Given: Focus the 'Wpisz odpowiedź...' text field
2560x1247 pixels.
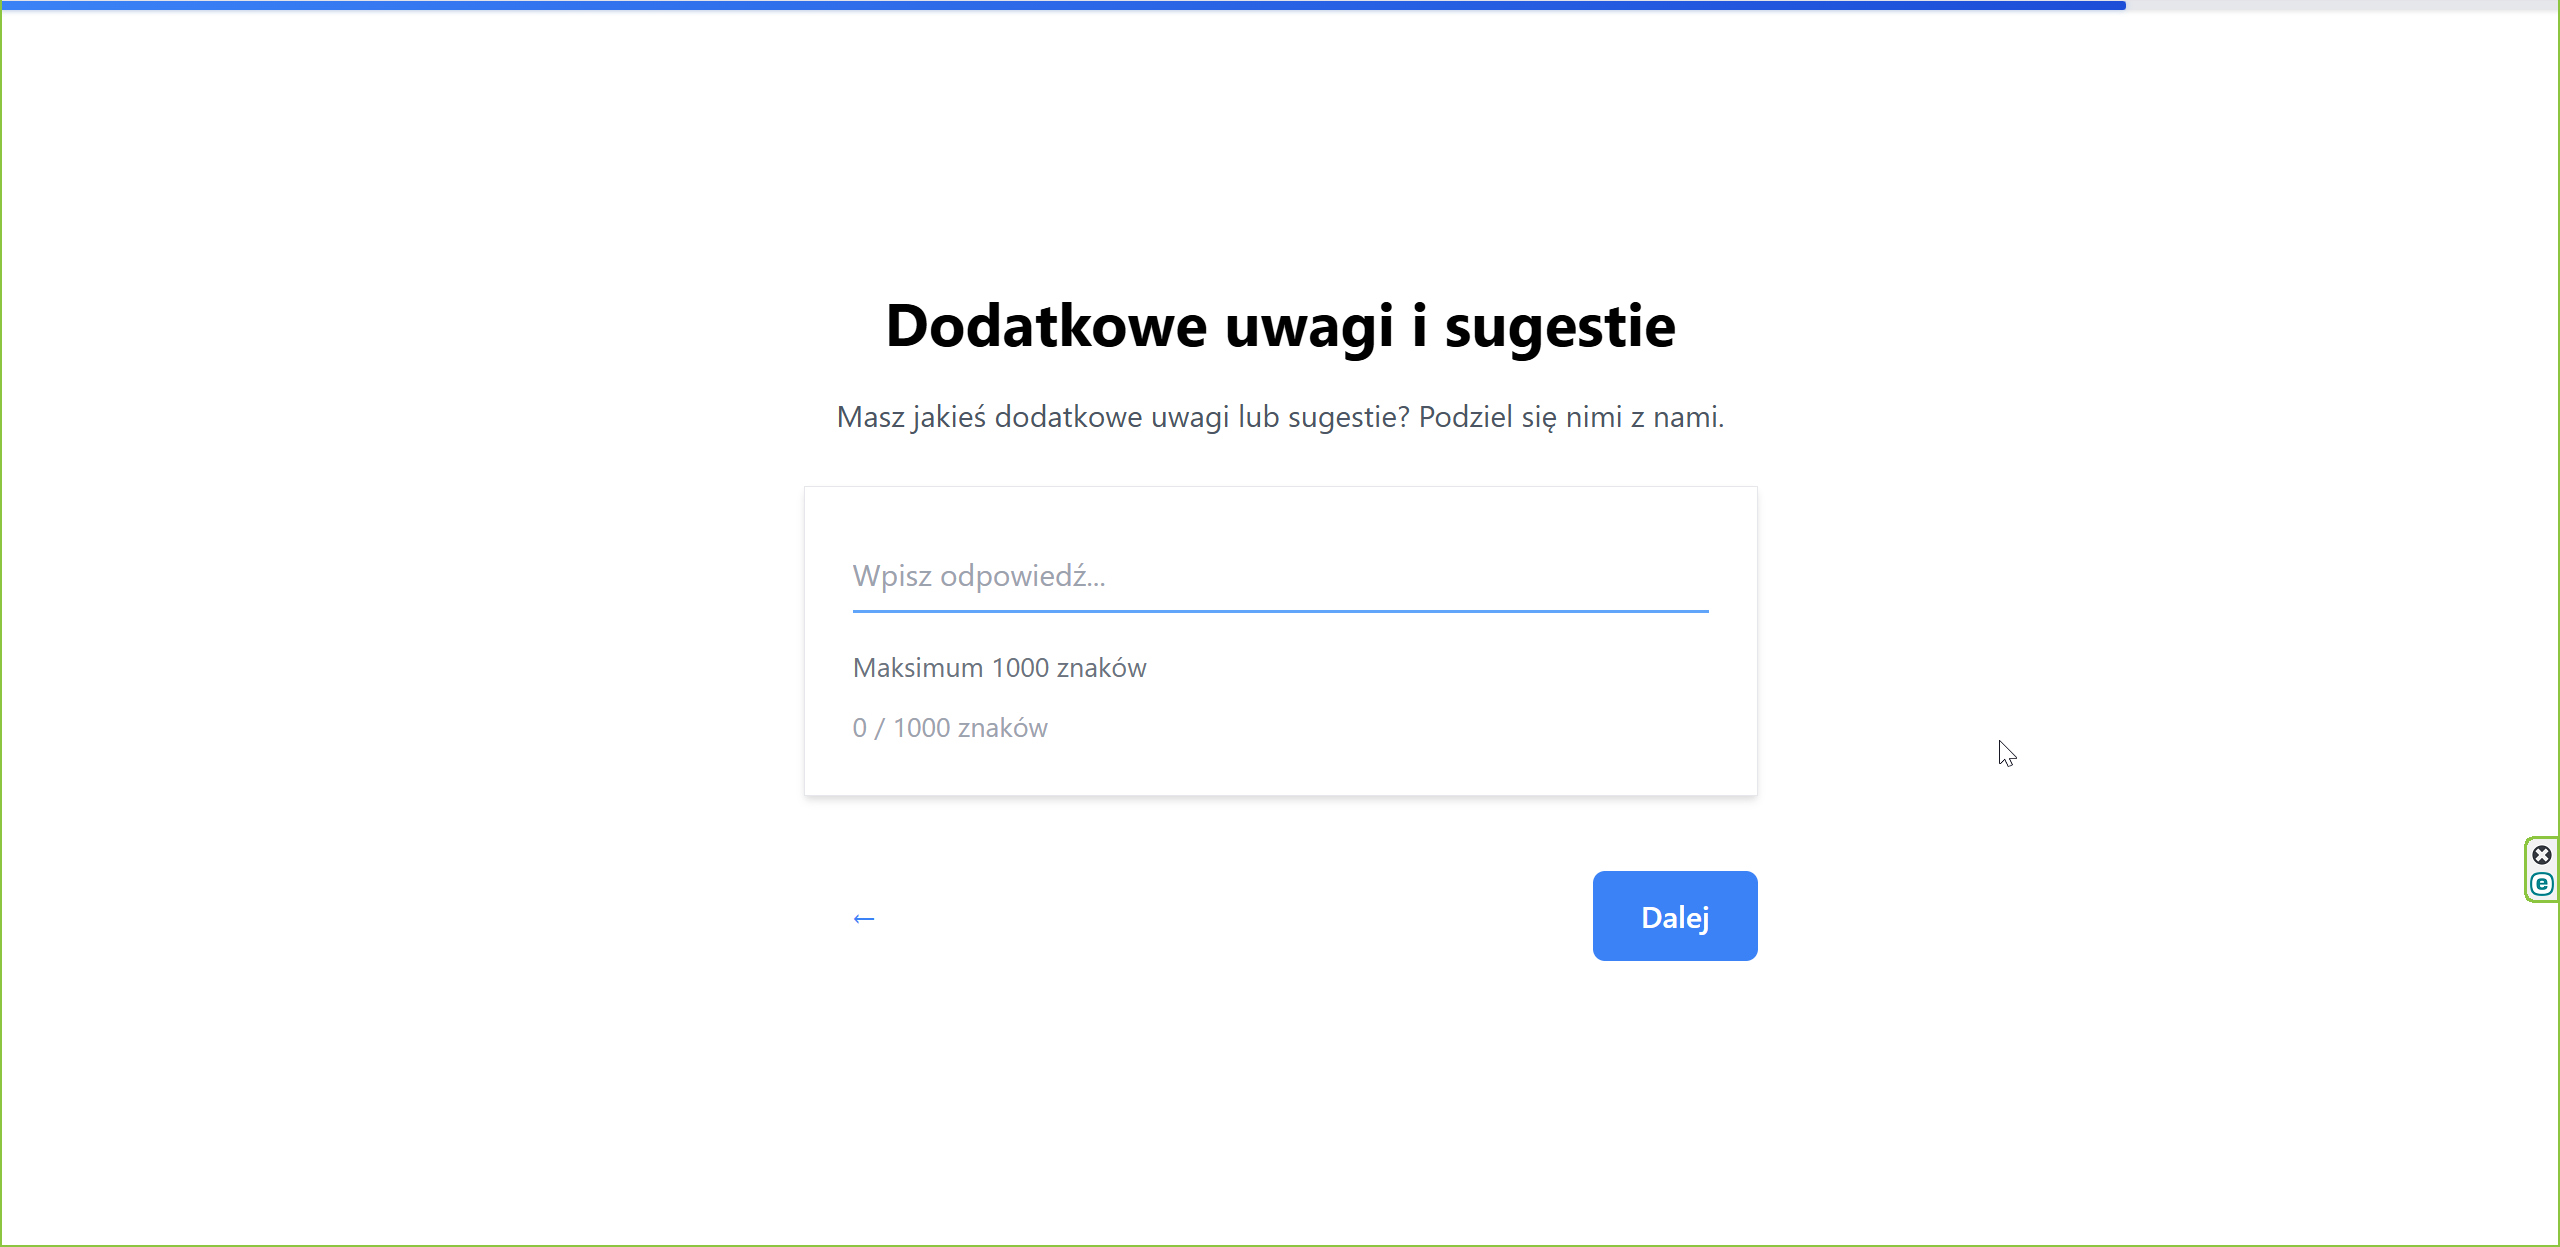Looking at the screenshot, I should tap(1280, 576).
